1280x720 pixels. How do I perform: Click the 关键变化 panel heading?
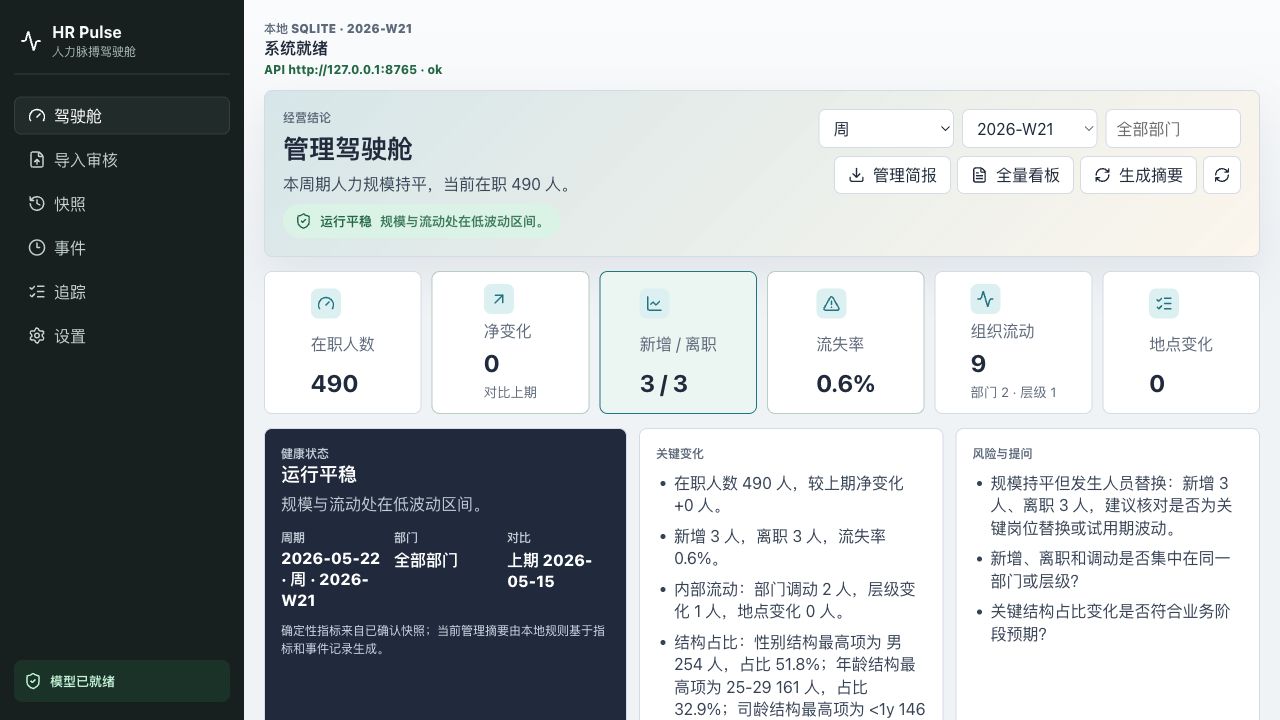[x=680, y=453]
